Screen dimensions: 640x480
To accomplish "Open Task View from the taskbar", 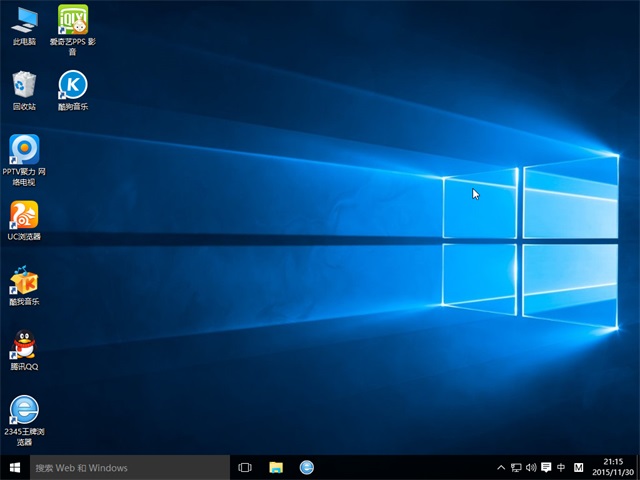I will click(x=245, y=467).
